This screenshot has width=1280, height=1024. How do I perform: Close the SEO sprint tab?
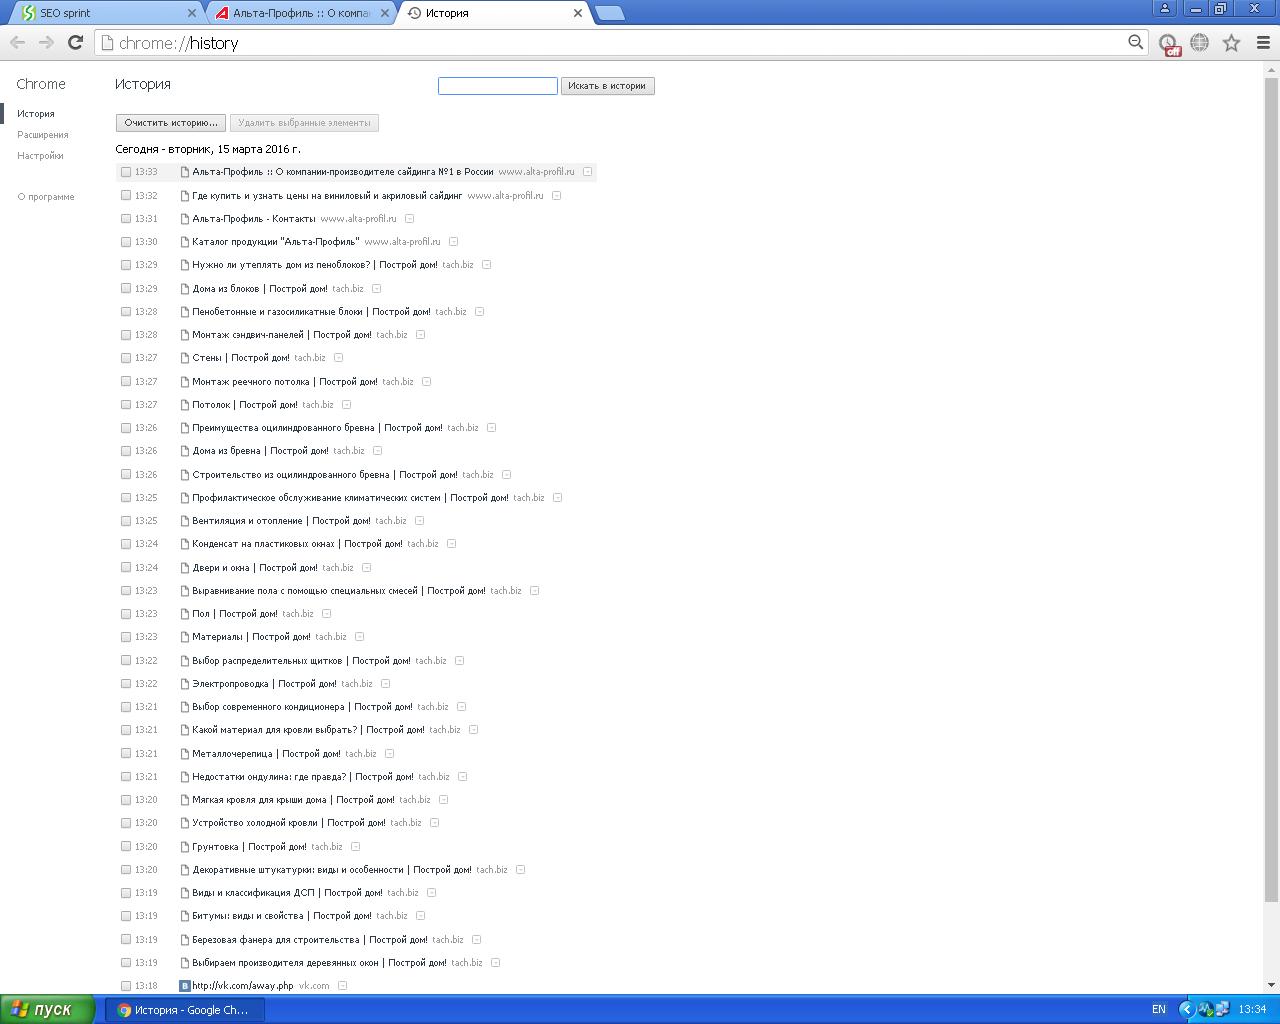(x=192, y=13)
